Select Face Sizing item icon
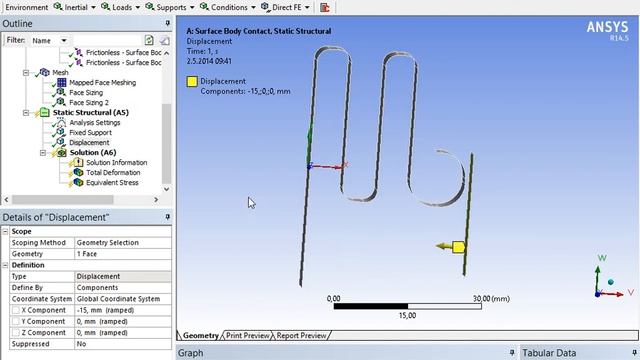 (x=61, y=92)
